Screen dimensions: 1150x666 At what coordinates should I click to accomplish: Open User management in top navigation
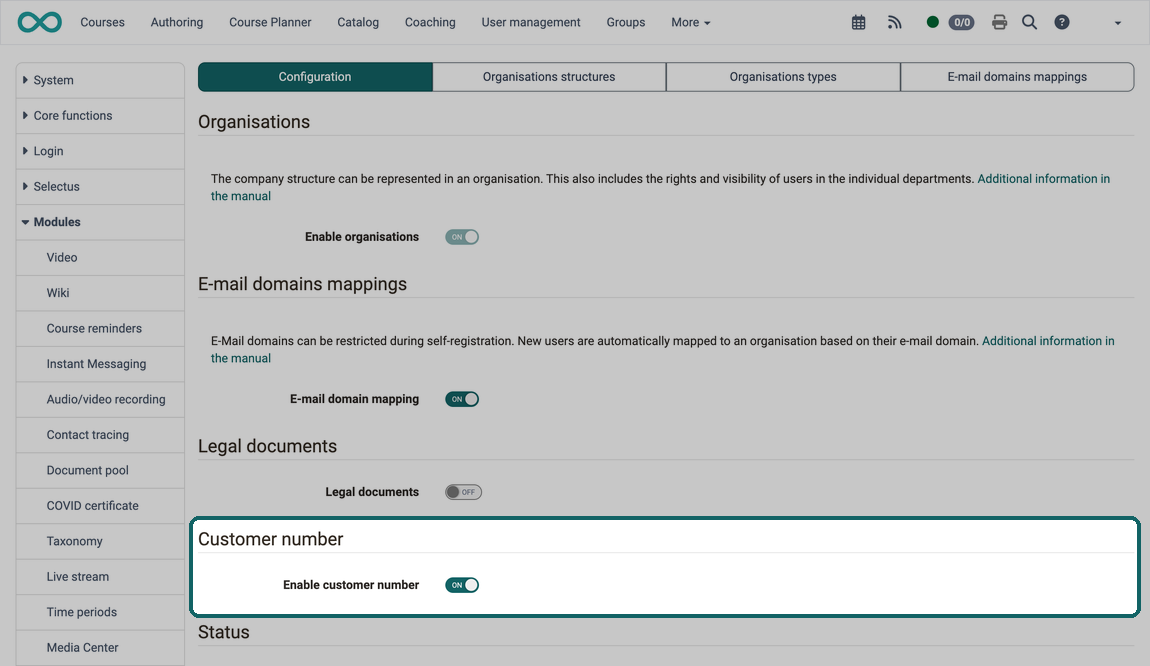(531, 23)
